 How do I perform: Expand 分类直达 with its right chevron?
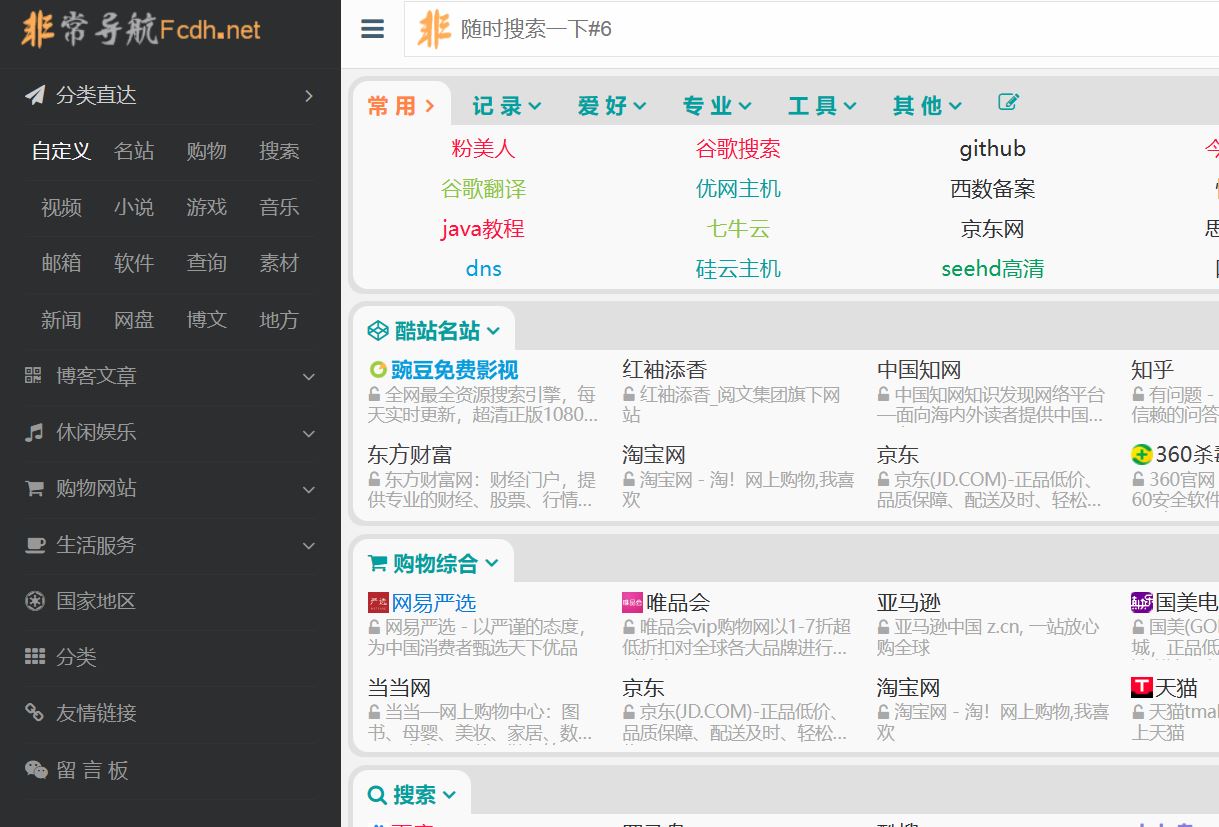tap(309, 96)
